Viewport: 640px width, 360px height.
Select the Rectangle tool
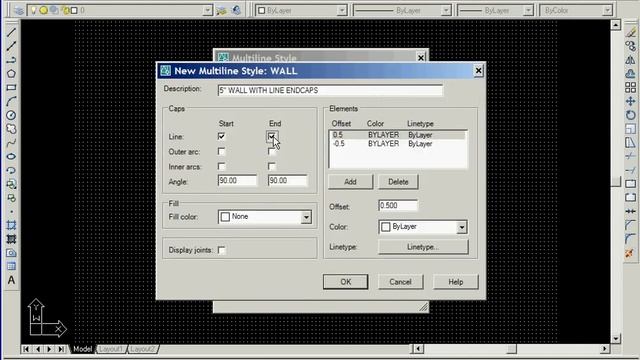pos(11,88)
